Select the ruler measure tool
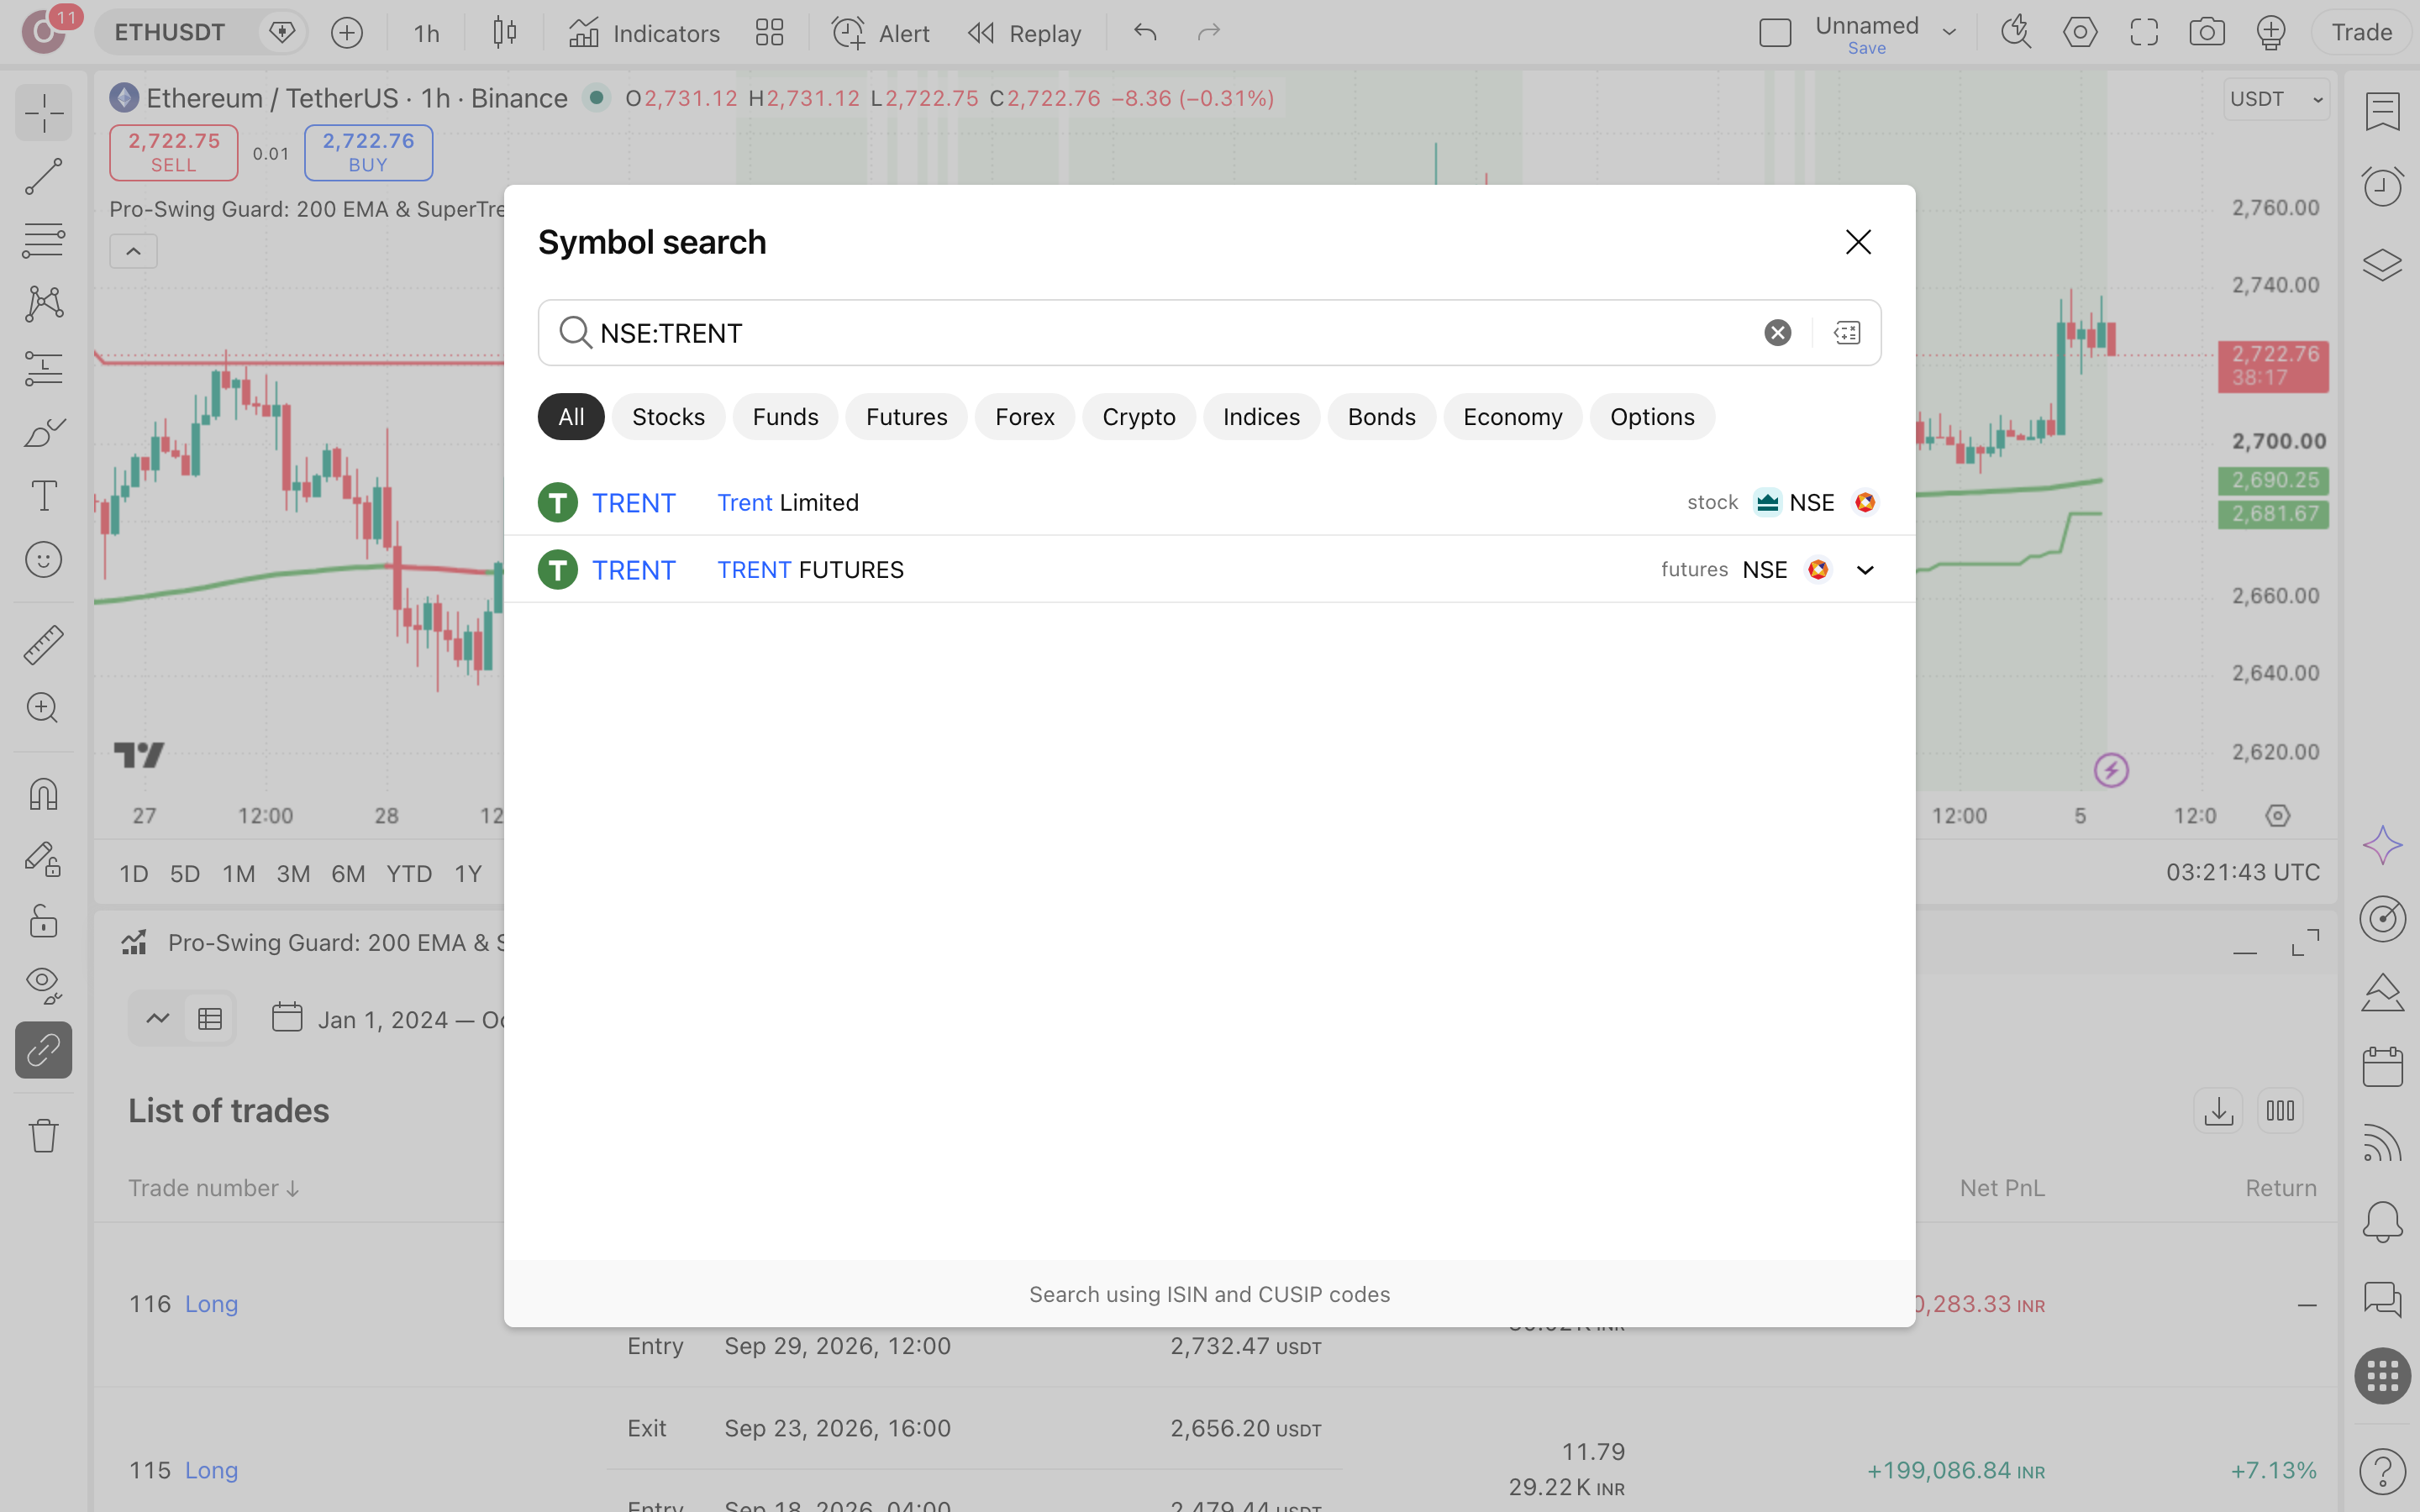Viewport: 2420px width, 1512px height. [x=44, y=645]
